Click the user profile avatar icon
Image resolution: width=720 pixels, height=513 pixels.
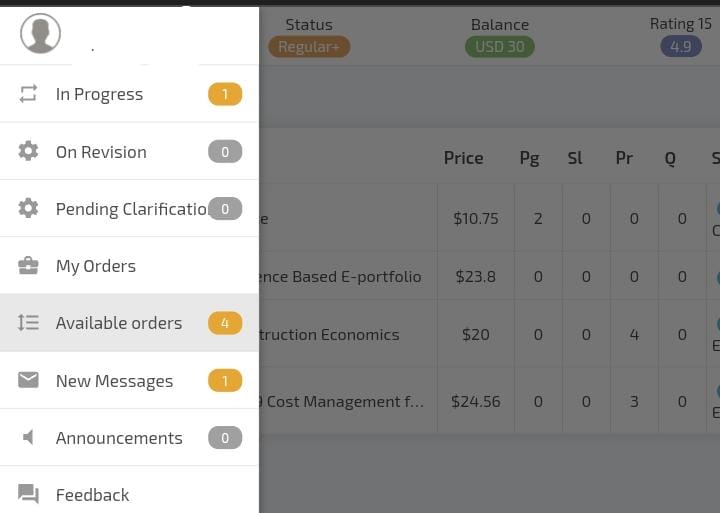pyautogui.click(x=40, y=33)
